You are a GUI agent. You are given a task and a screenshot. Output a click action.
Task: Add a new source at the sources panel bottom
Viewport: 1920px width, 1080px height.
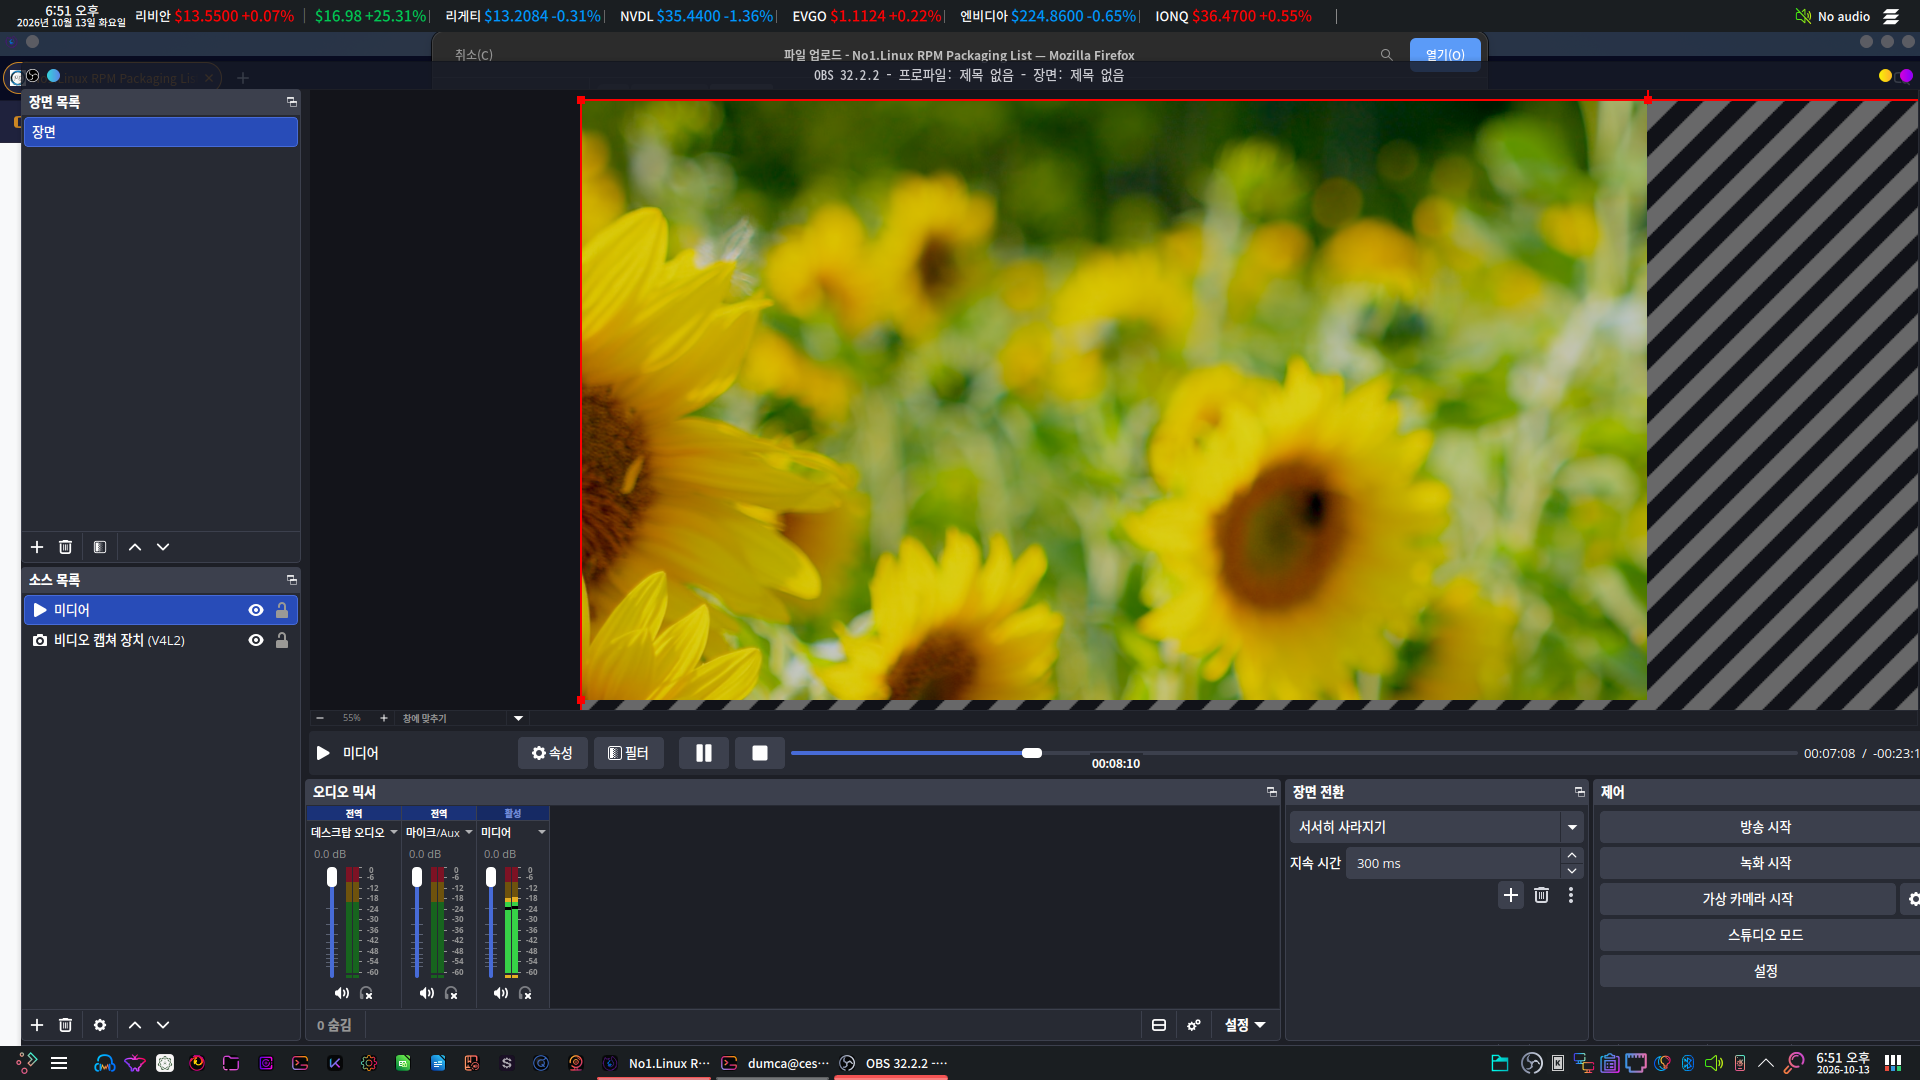[37, 1025]
